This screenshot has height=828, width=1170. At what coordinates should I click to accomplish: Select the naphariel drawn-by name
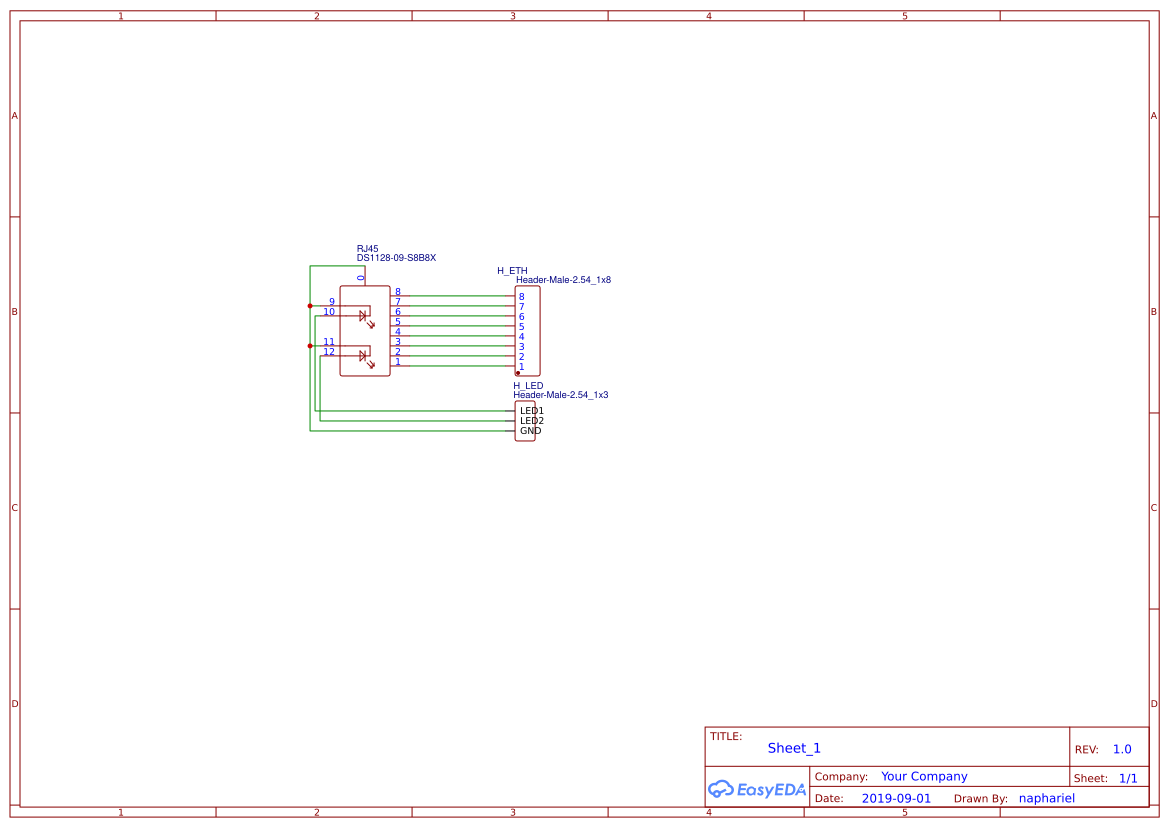1046,797
